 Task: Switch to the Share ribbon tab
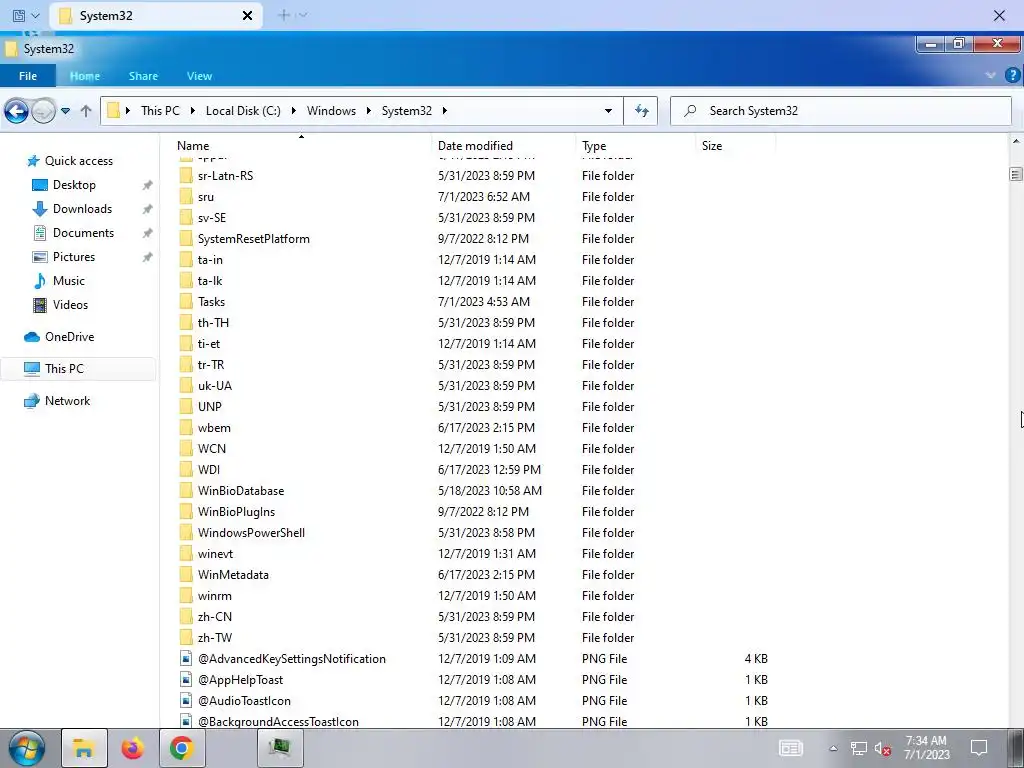[x=143, y=76]
